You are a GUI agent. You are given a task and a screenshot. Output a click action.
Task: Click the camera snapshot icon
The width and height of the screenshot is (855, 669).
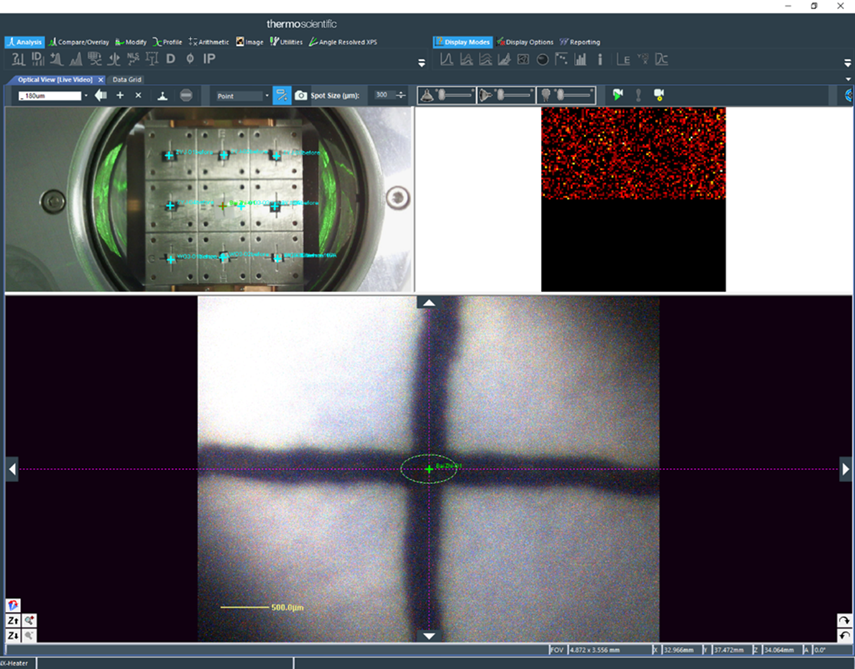tap(301, 95)
